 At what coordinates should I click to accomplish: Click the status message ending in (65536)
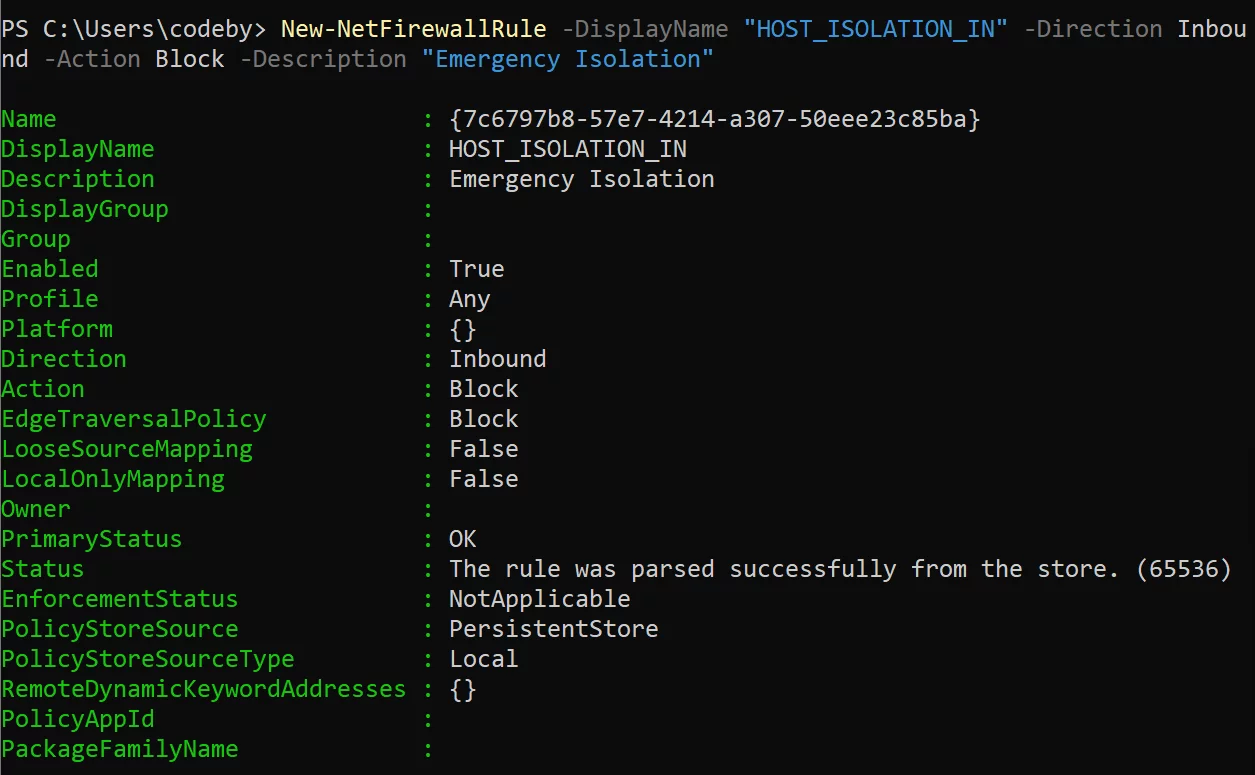(x=840, y=569)
